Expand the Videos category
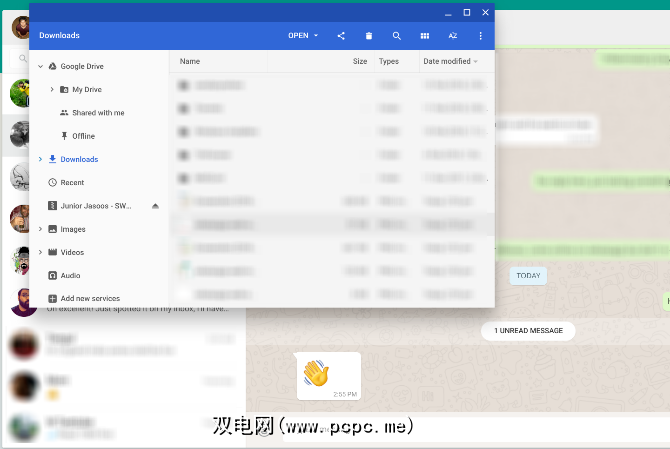670x449 pixels. pos(41,252)
